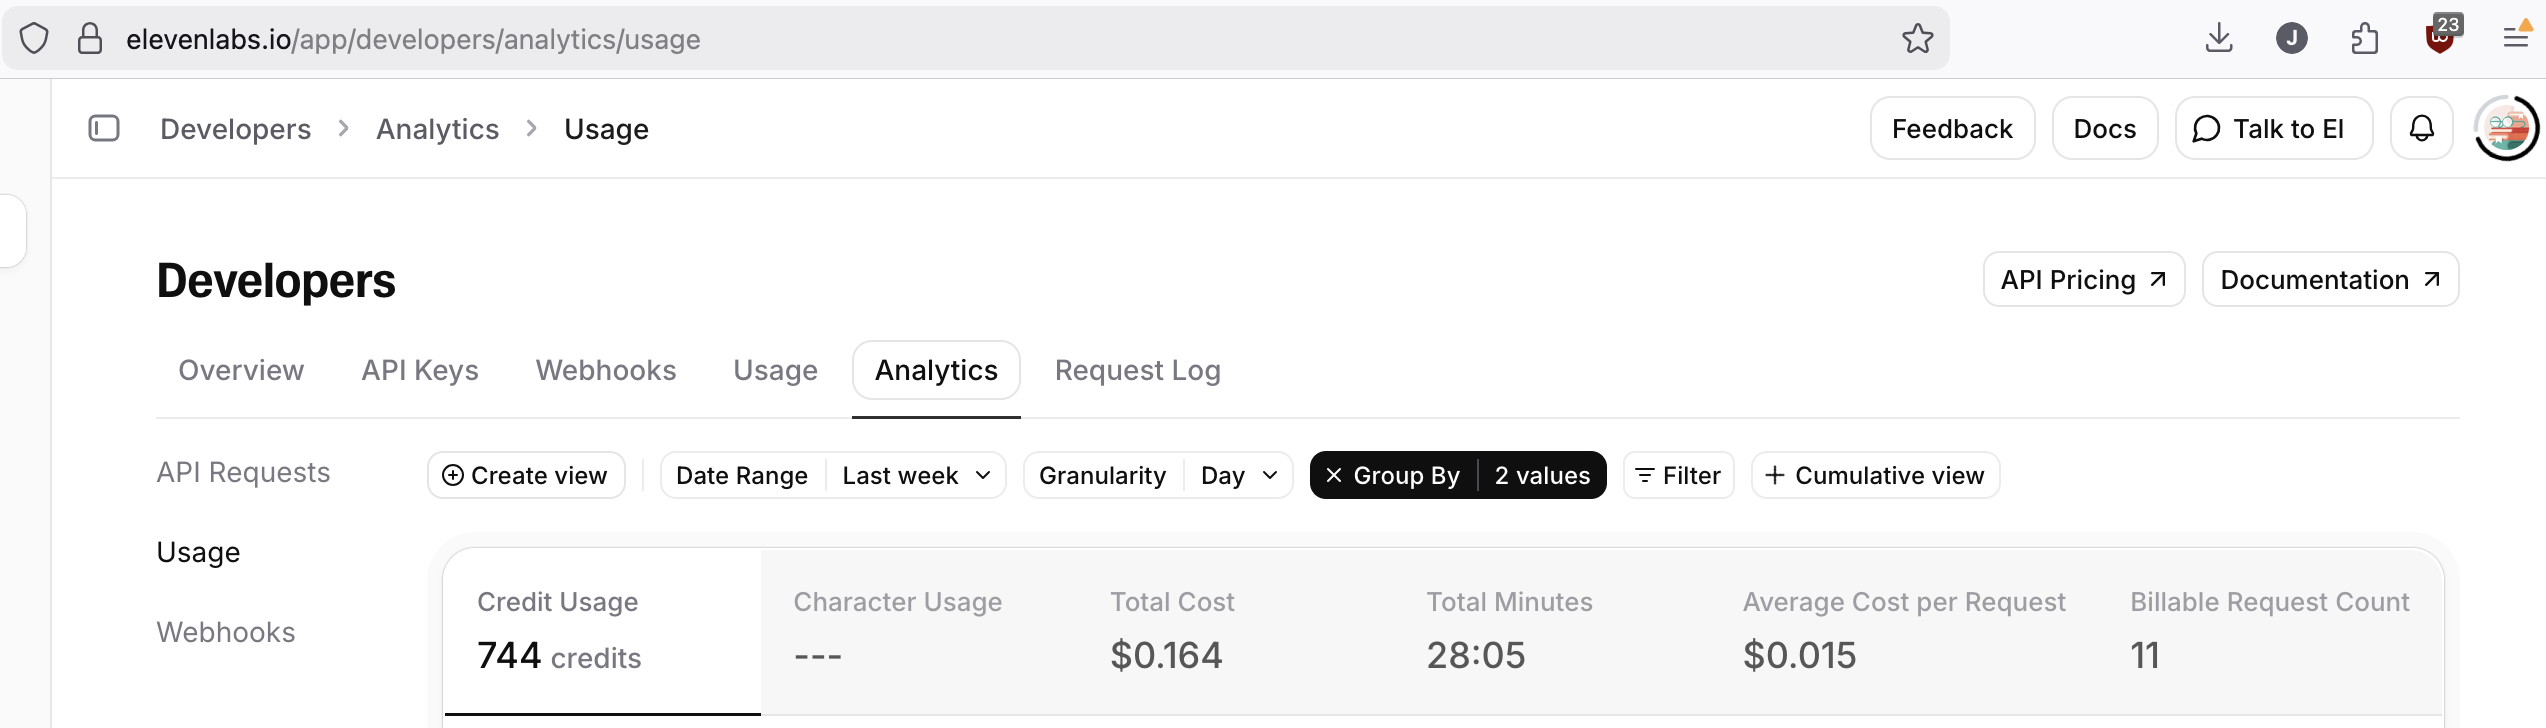This screenshot has height=728, width=2546.
Task: Switch to the Webhooks tab
Action: [x=606, y=370]
